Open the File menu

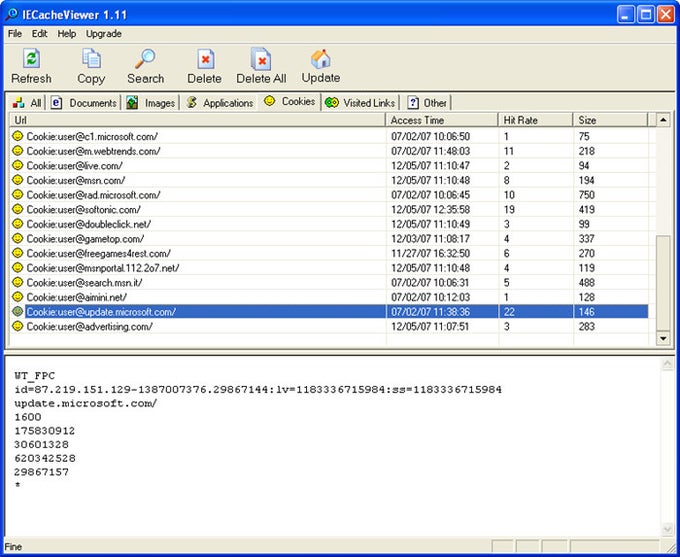[15, 33]
